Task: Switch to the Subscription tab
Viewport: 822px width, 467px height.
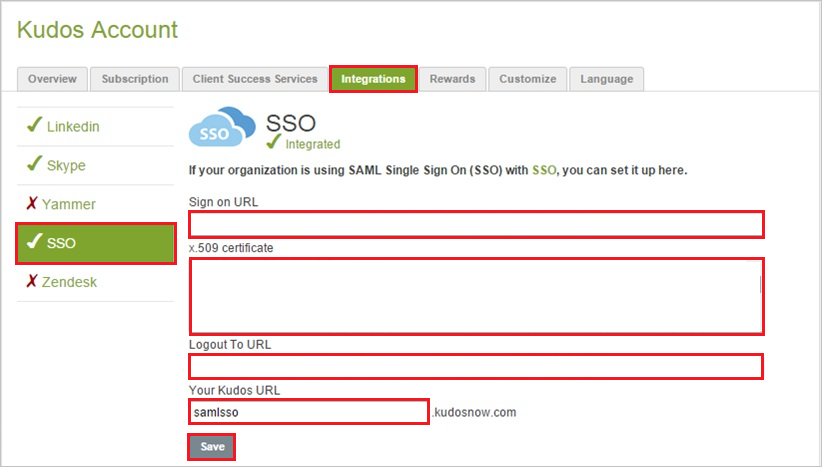Action: (135, 79)
